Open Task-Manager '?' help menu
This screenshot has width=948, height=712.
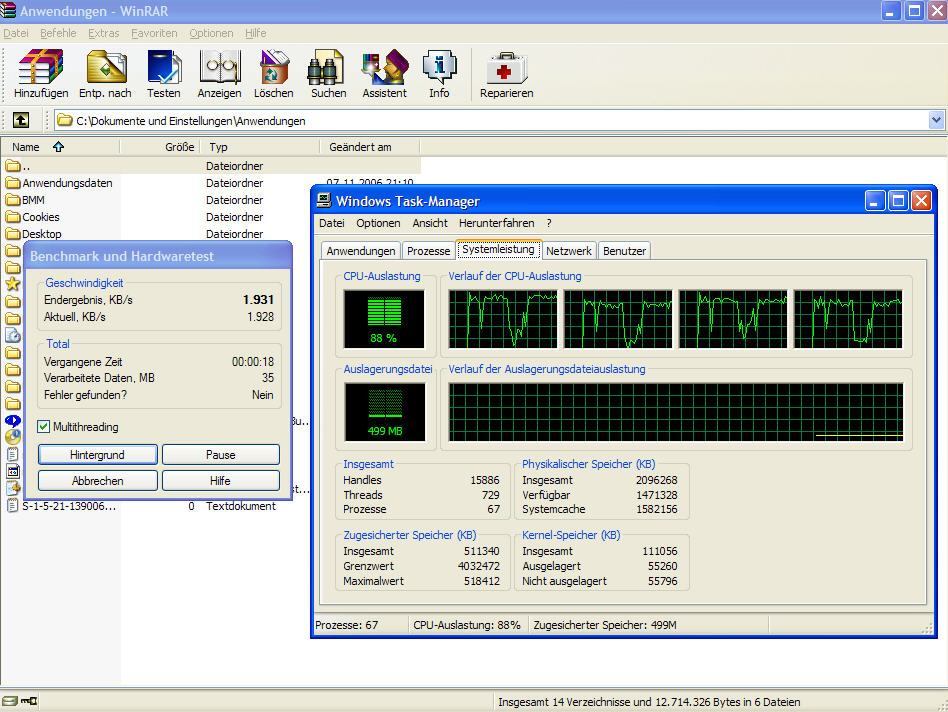548,223
